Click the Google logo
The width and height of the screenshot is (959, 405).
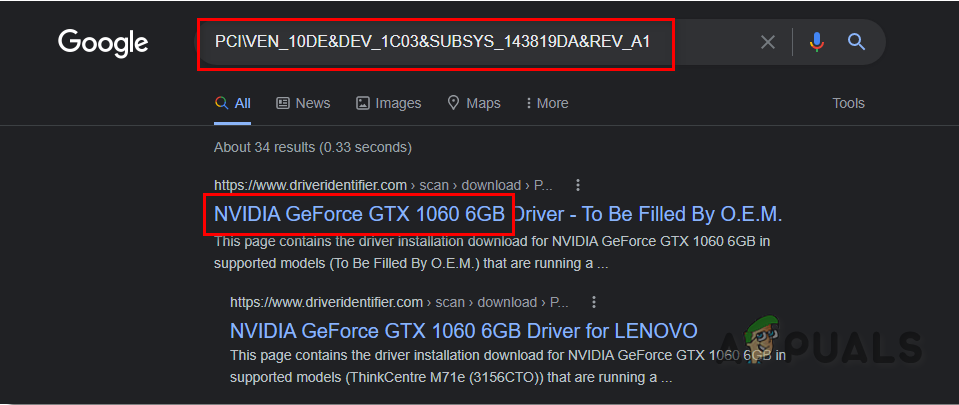point(103,43)
